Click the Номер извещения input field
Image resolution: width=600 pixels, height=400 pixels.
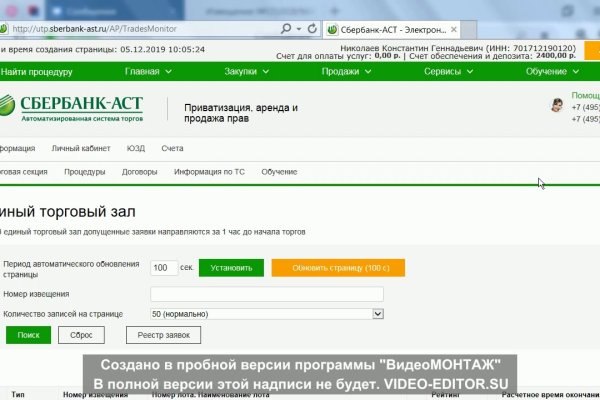(267, 294)
